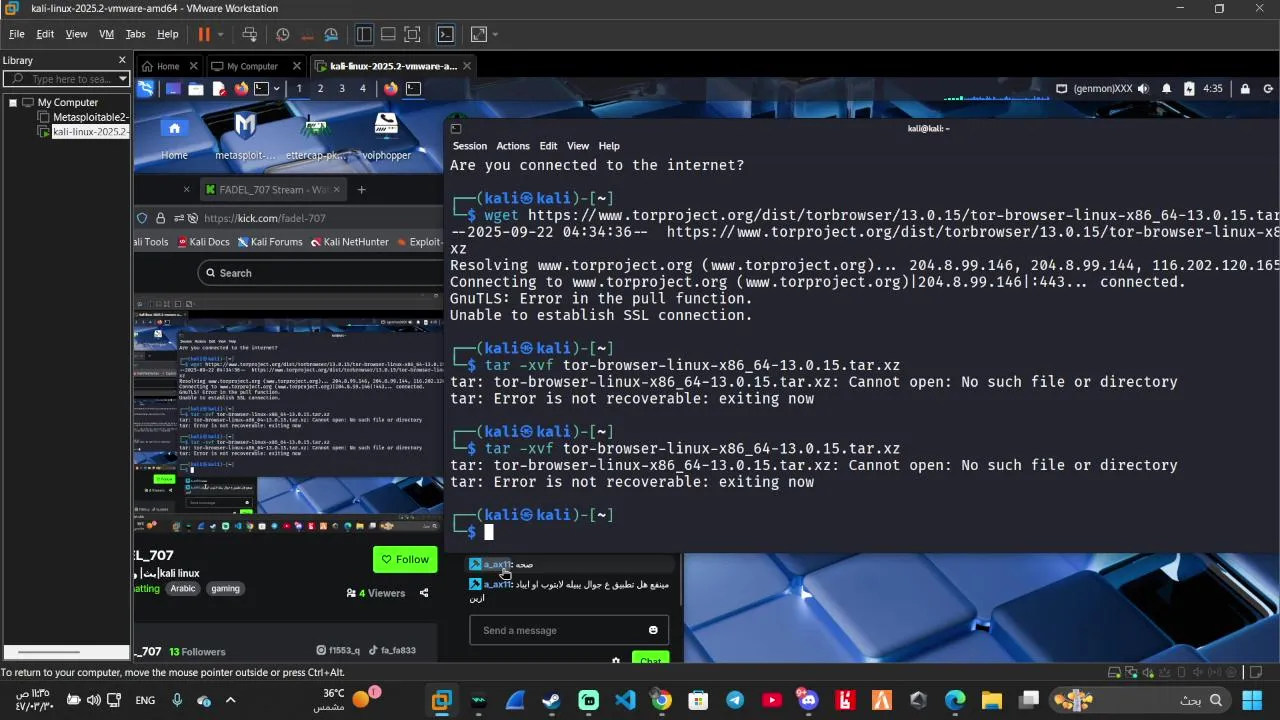
Task: Open Kali notifications bell icon
Action: point(1166,88)
